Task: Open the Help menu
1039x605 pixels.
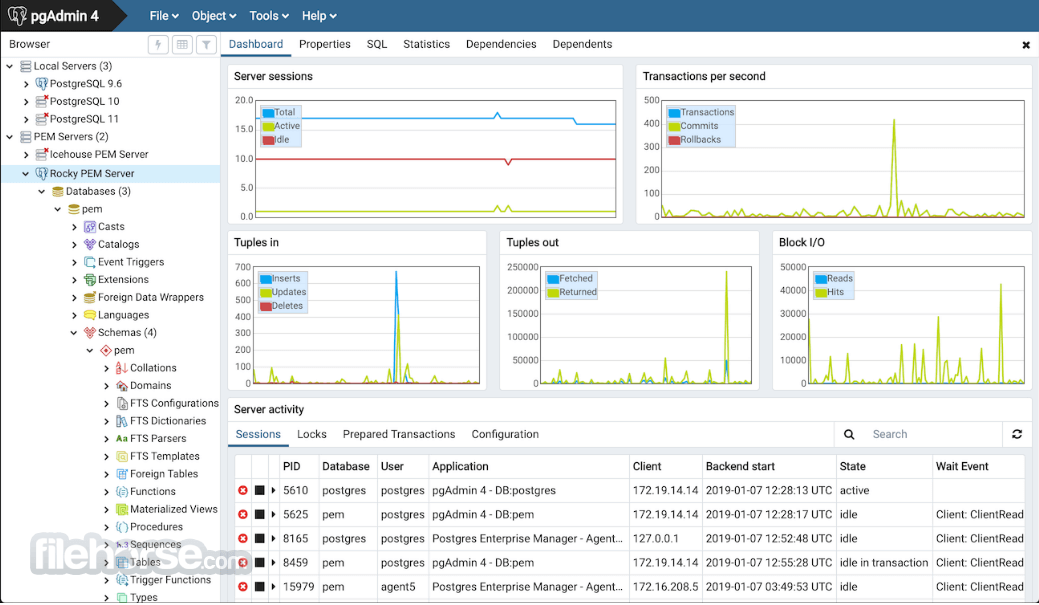Action: 319,16
